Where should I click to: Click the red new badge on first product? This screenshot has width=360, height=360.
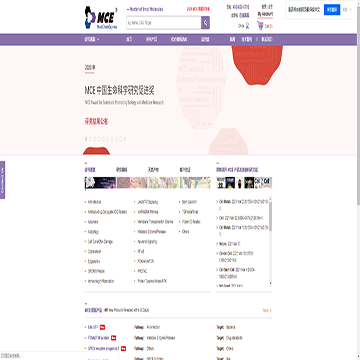click(102, 327)
